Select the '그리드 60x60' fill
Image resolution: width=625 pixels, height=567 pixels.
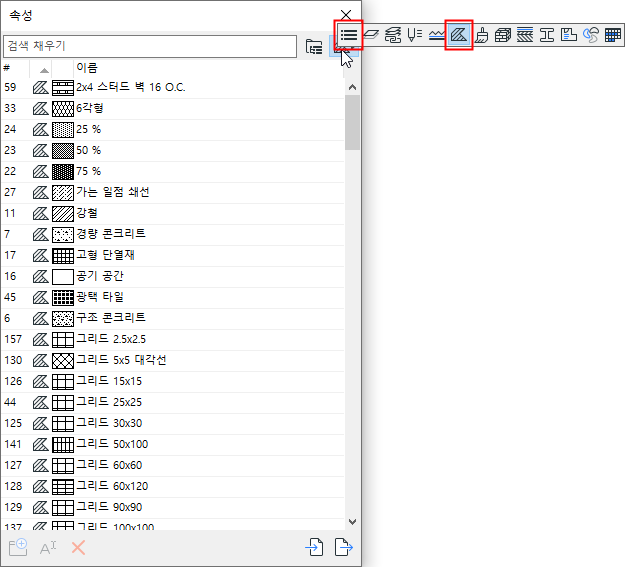click(x=173, y=465)
